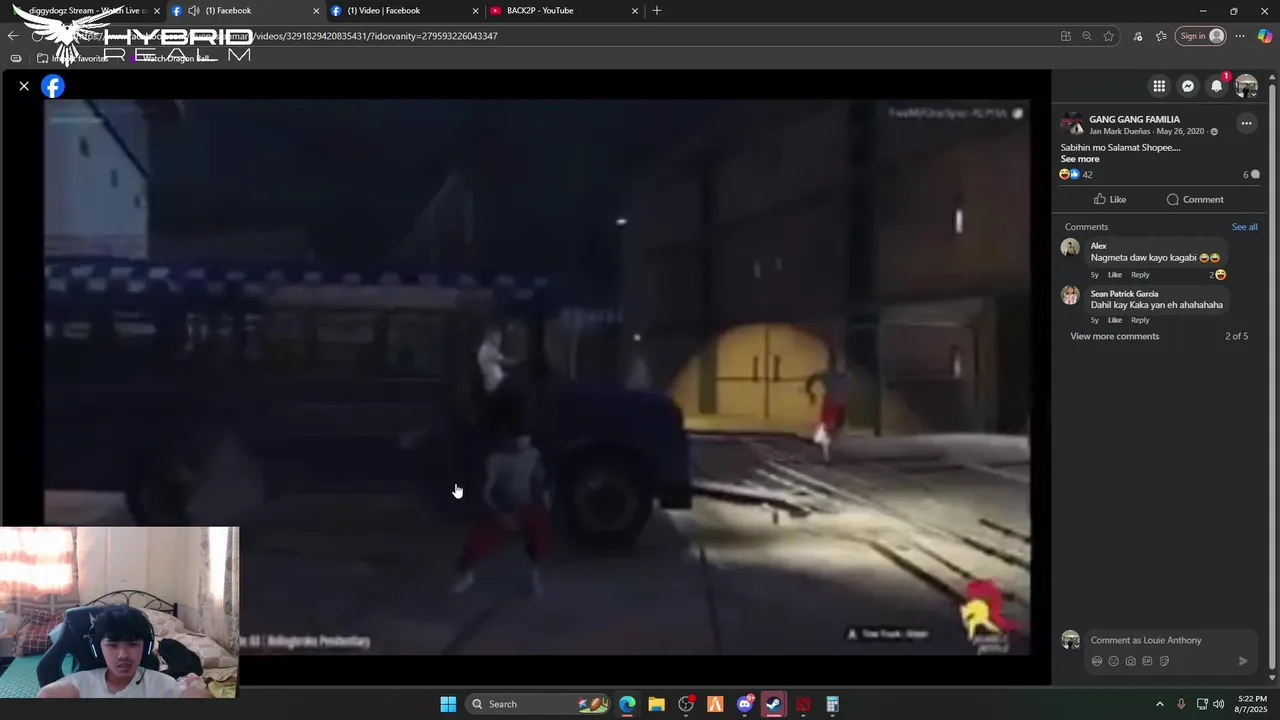Open the May 26, 2020 post date
This screenshot has height=720, width=1280.
click(1180, 131)
